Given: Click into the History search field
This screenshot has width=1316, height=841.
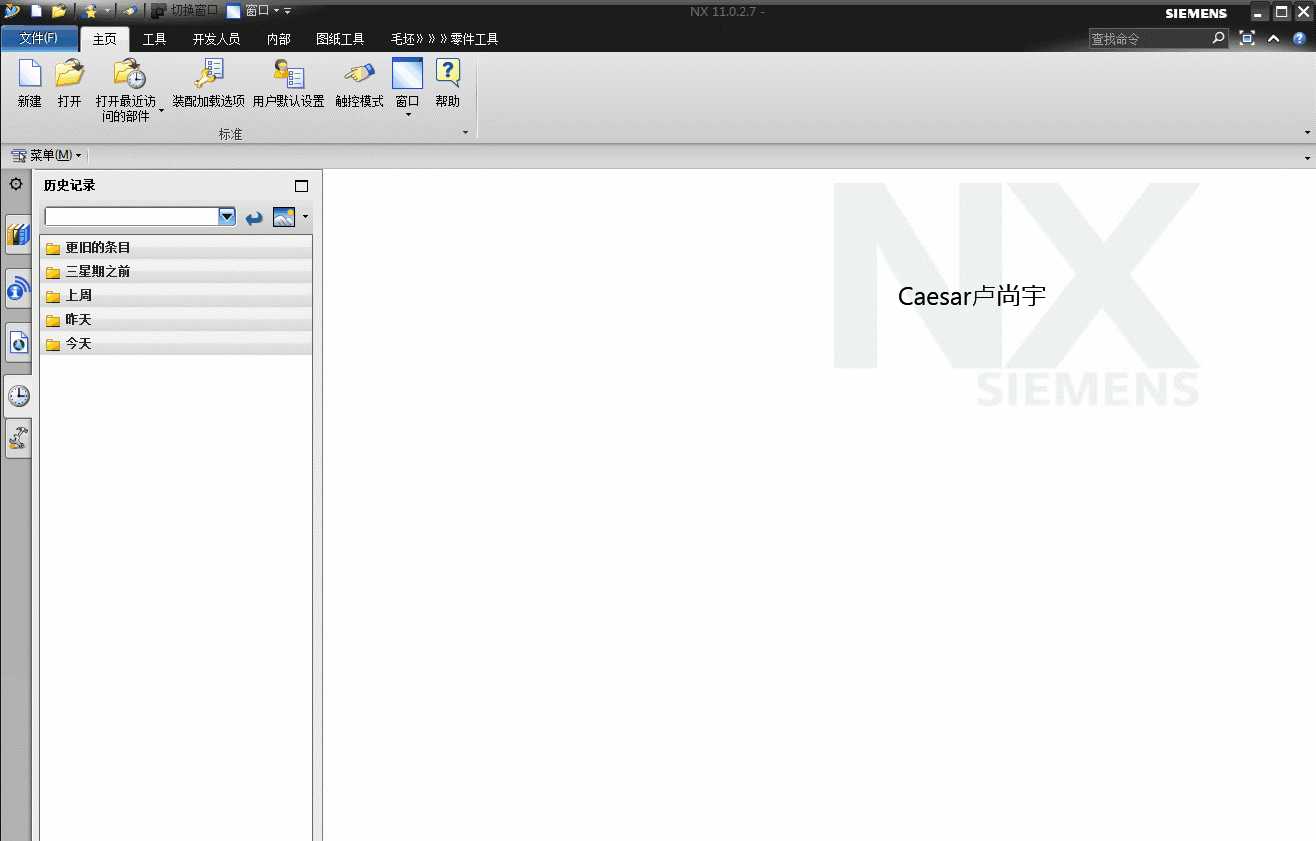Looking at the screenshot, I should [x=132, y=216].
